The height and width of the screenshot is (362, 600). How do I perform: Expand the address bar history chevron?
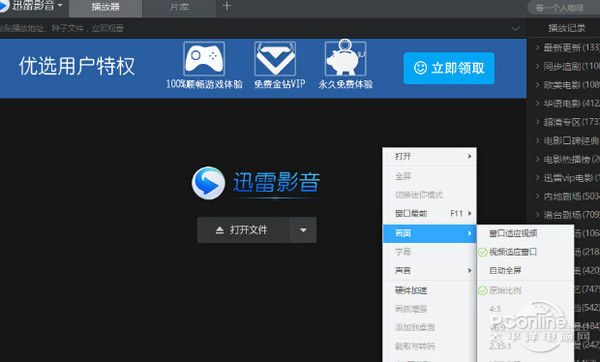click(x=515, y=28)
